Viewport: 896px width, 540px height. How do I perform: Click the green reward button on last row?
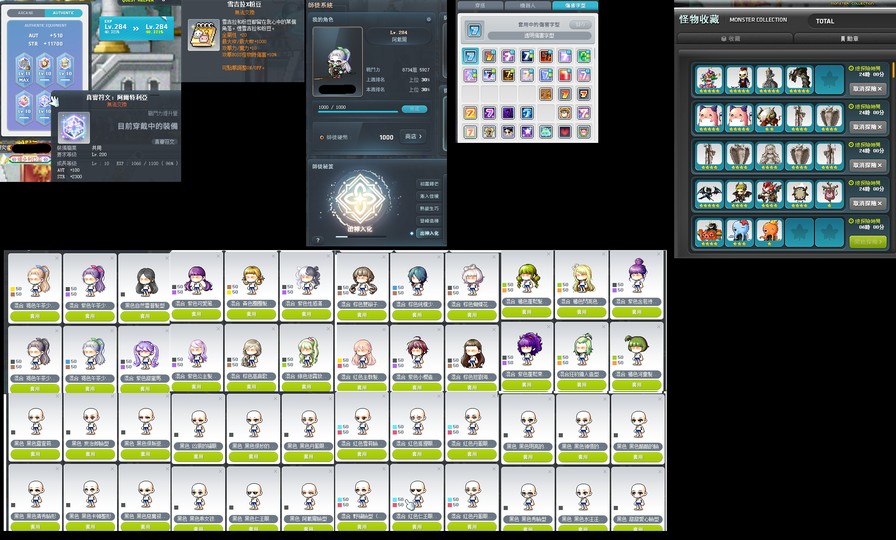(868, 241)
